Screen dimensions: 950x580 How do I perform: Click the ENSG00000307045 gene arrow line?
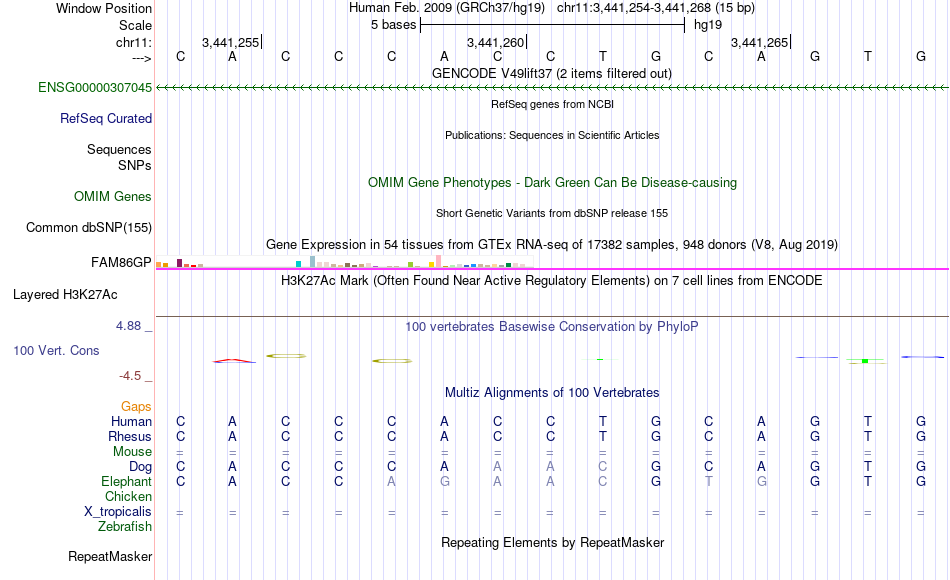[553, 88]
